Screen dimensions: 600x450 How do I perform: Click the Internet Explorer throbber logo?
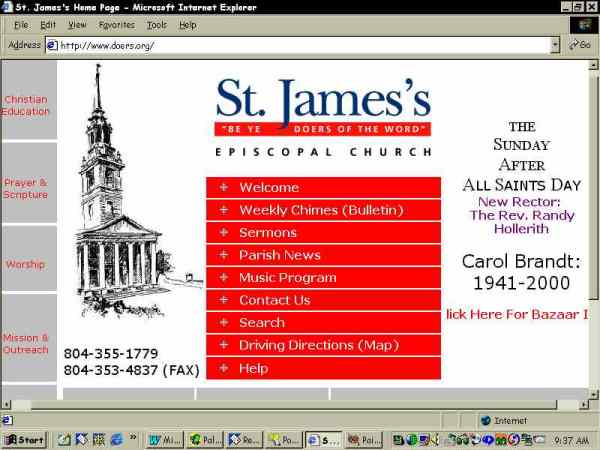click(x=584, y=26)
